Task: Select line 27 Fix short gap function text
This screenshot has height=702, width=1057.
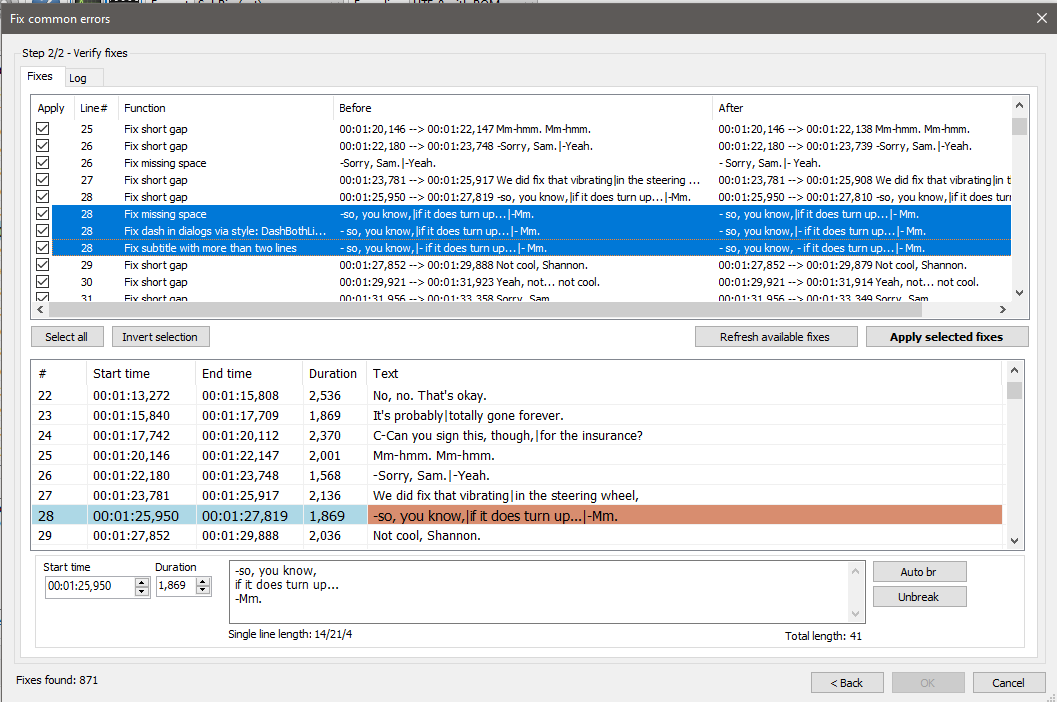Action: tap(156, 180)
